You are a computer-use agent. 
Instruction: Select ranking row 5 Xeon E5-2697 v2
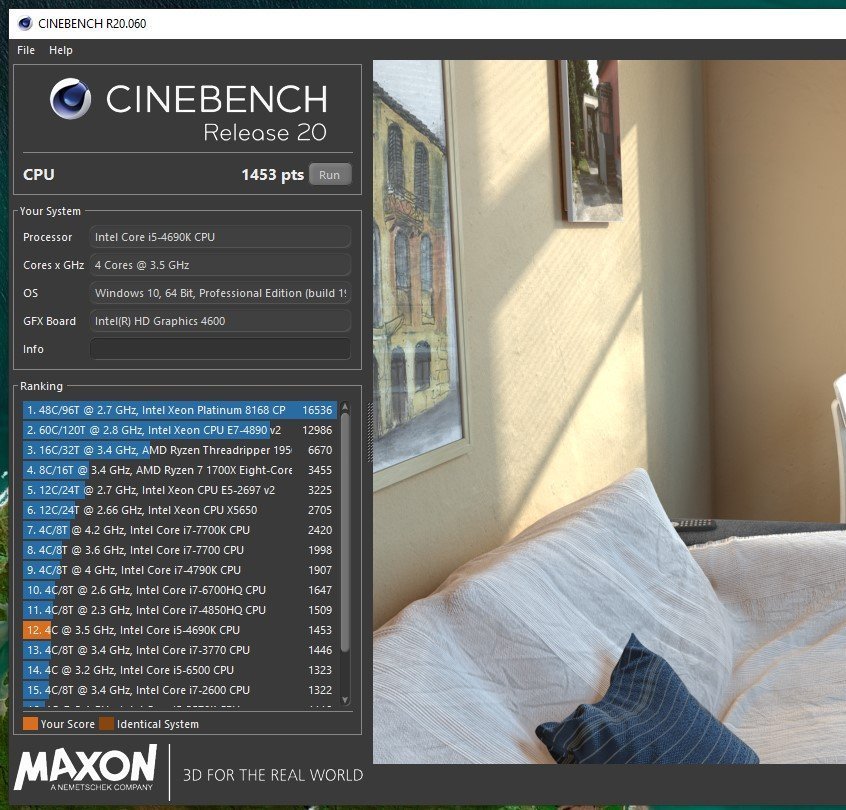tap(180, 490)
